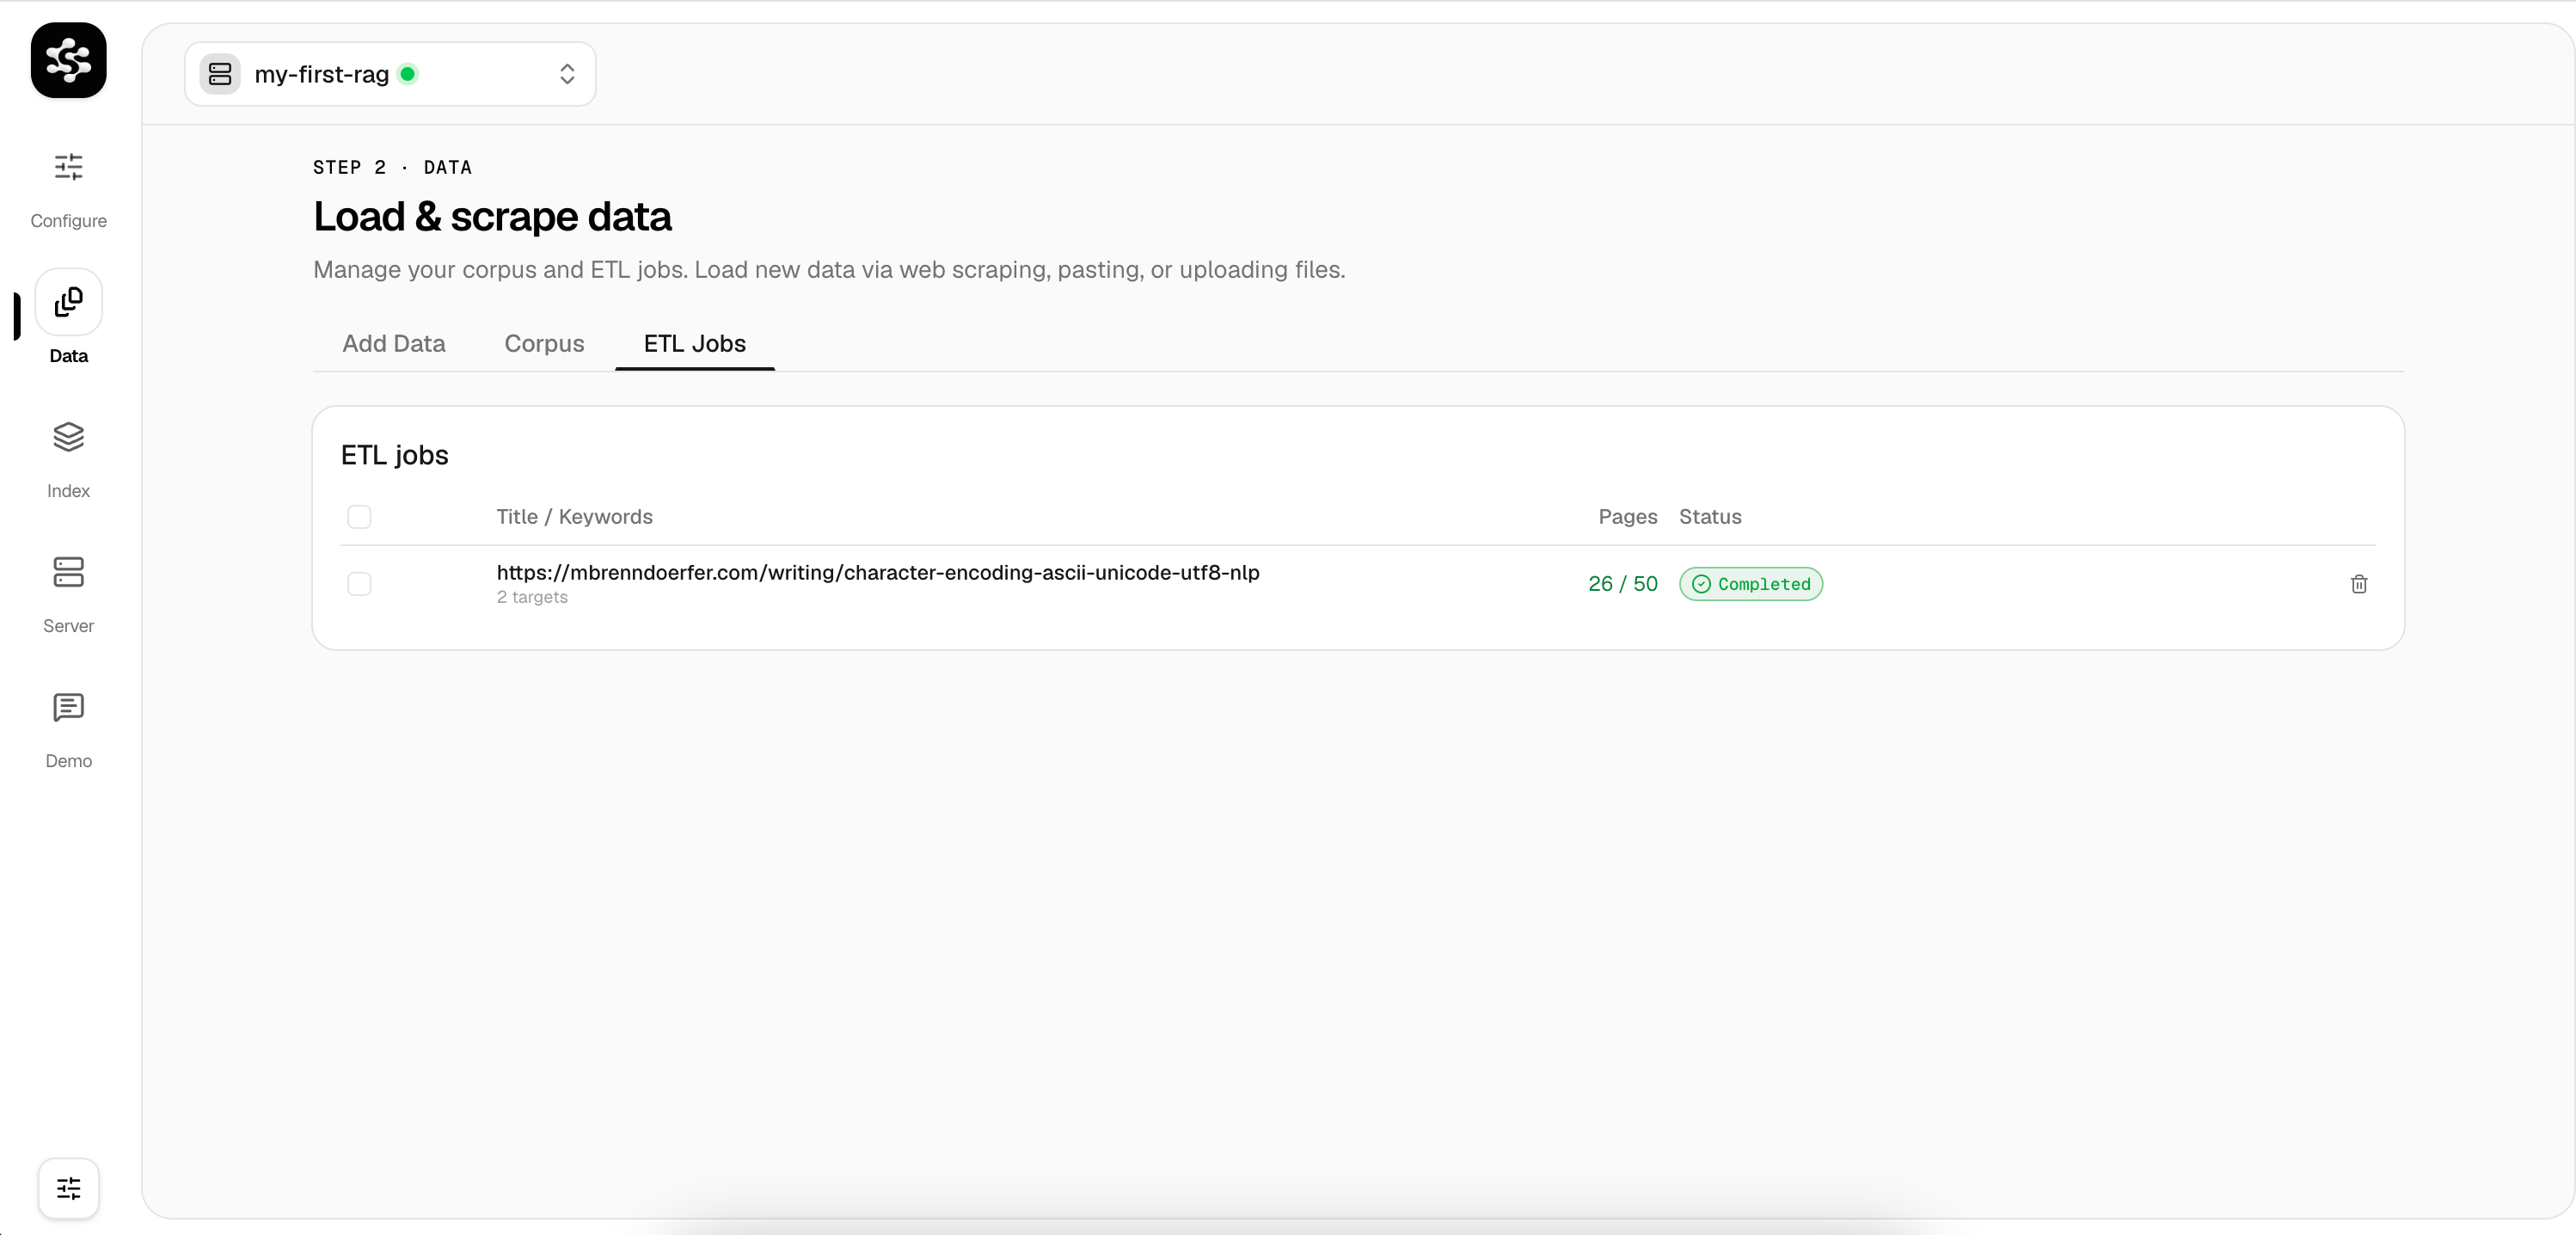The image size is (2576, 1235).
Task: Delete the mbrenndoerfer ETL job
Action: click(2358, 584)
